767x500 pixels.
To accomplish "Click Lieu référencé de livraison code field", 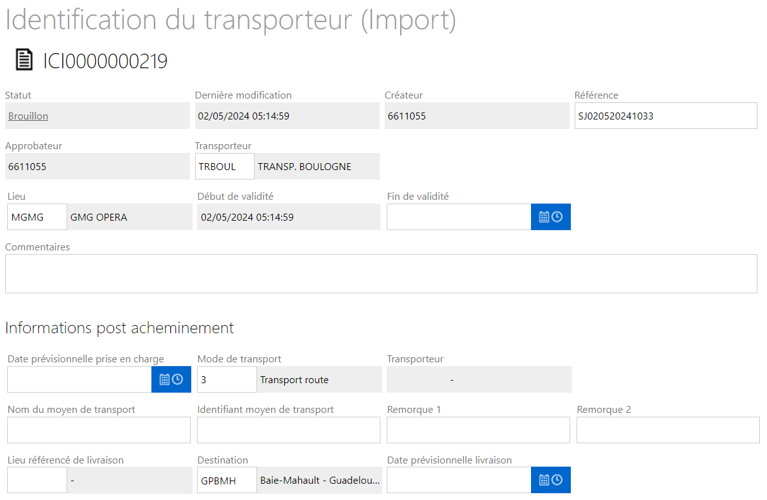I will click(37, 480).
